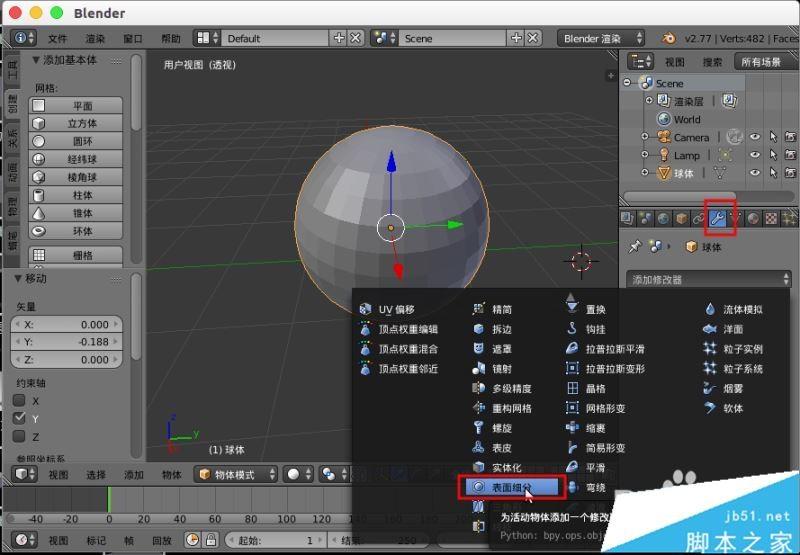Select the 表面细分 (Subdivision Surface) modifier
The height and width of the screenshot is (555, 800).
pos(512,487)
